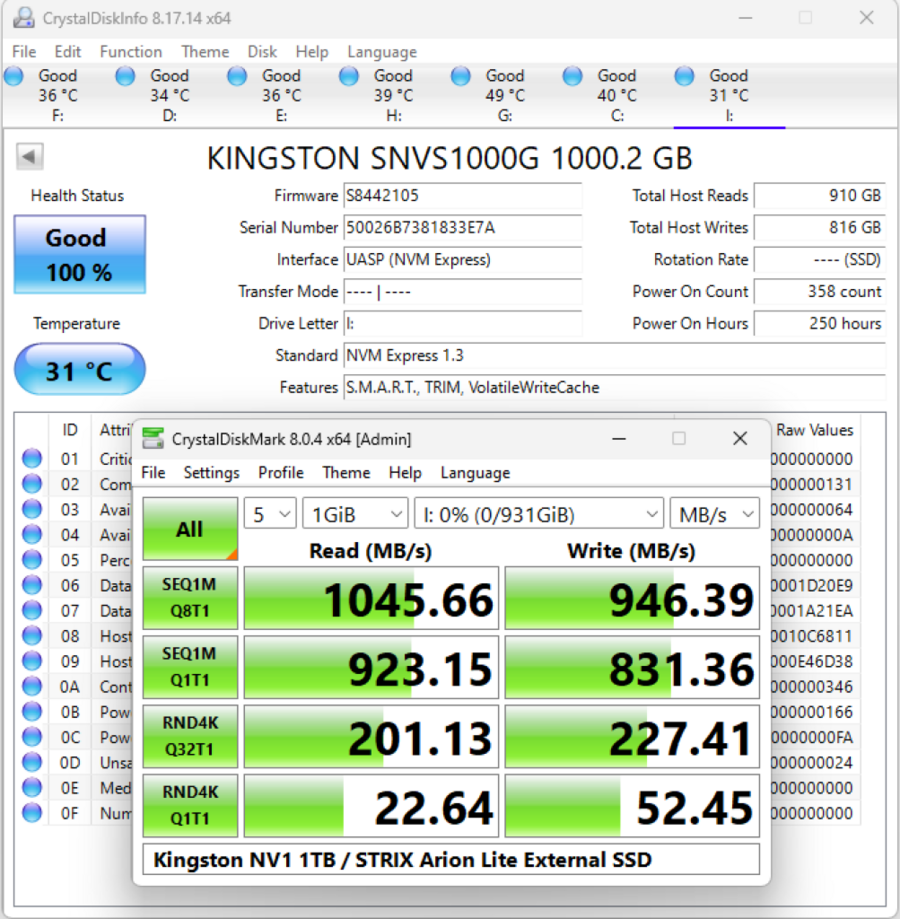The image size is (900, 919).
Task: Click the CrystalDiskInfo title bar app icon
Action: pyautogui.click(x=23, y=18)
